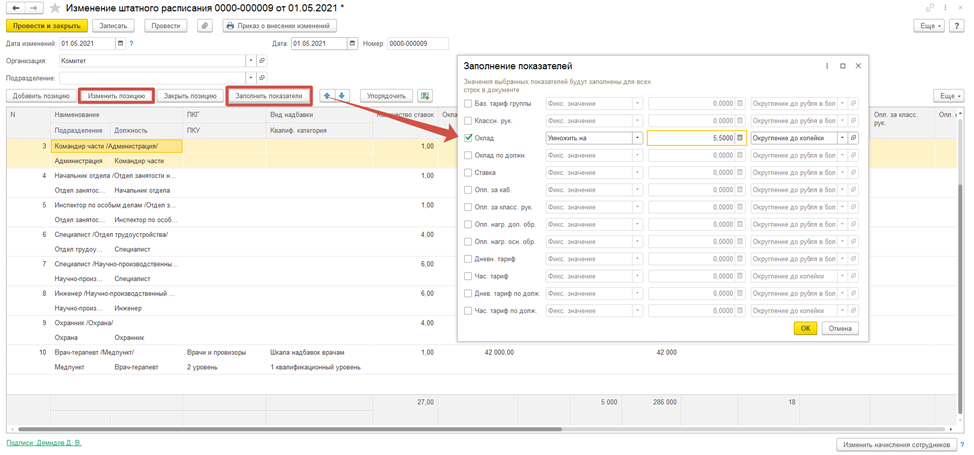Expand the Организация dropdown arrow
This screenshot has height=455, width=974.
[251, 61]
